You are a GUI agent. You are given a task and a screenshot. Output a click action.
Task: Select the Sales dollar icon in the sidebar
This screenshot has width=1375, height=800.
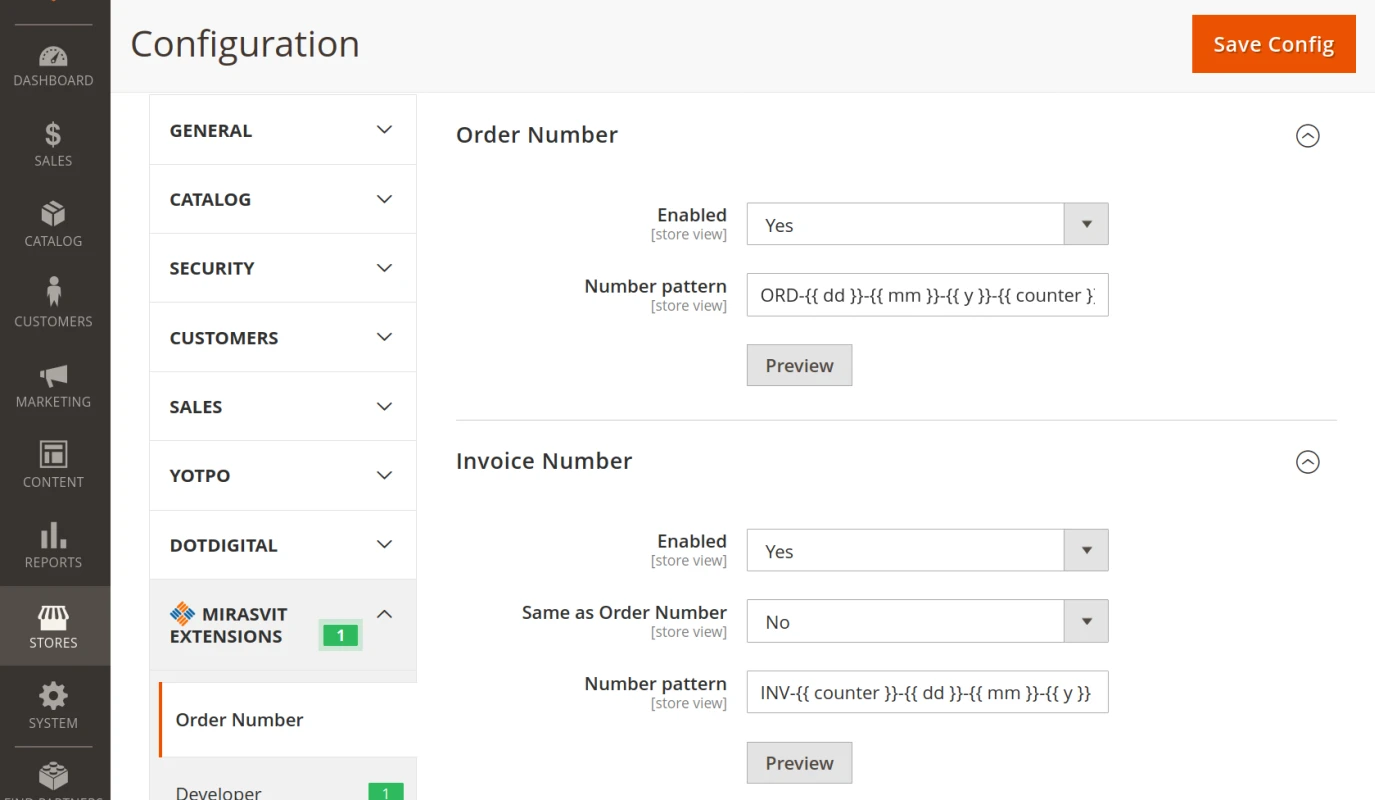coord(53,138)
